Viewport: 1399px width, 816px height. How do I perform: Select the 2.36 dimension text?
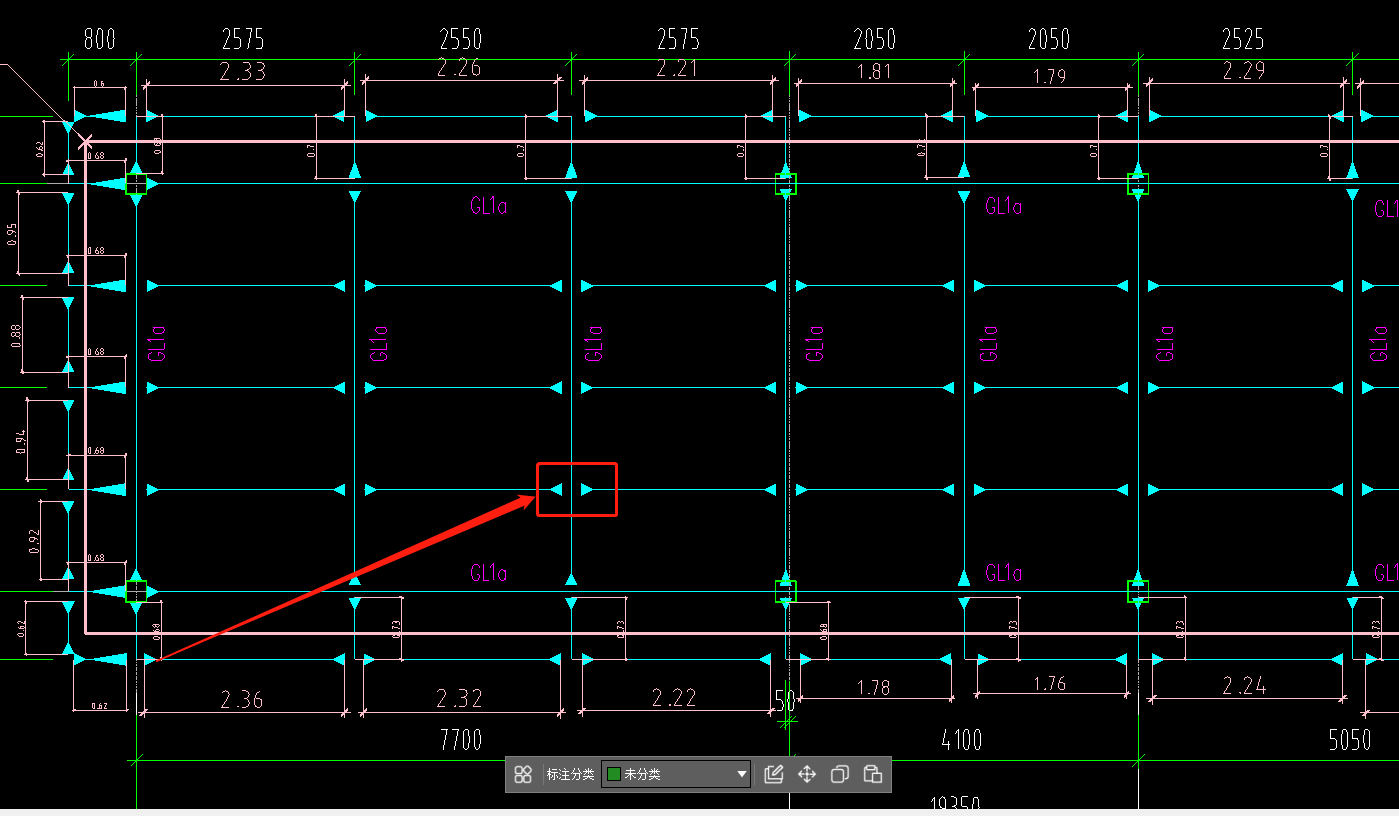point(241,699)
